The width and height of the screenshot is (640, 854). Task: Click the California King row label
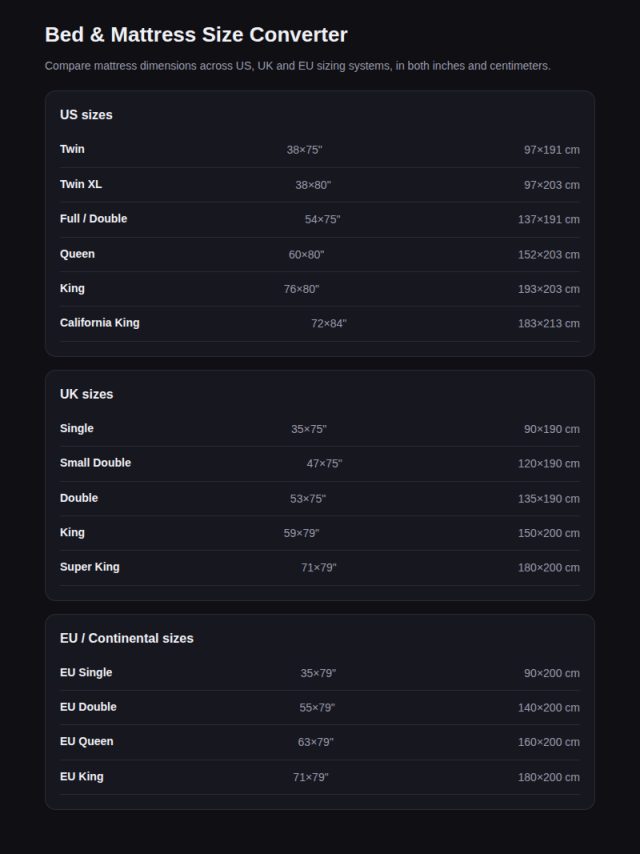pyautogui.click(x=100, y=322)
